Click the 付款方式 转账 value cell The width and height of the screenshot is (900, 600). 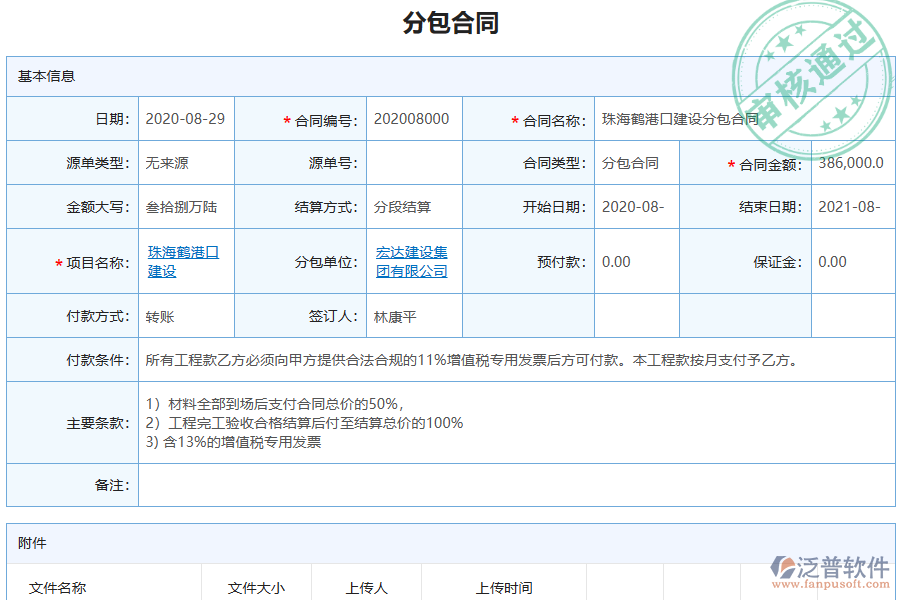(185, 315)
